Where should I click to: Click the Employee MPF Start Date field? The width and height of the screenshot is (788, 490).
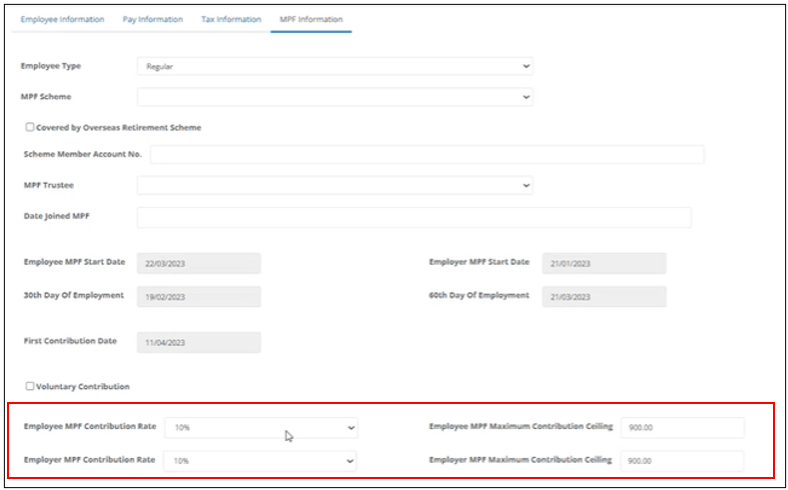tap(199, 263)
